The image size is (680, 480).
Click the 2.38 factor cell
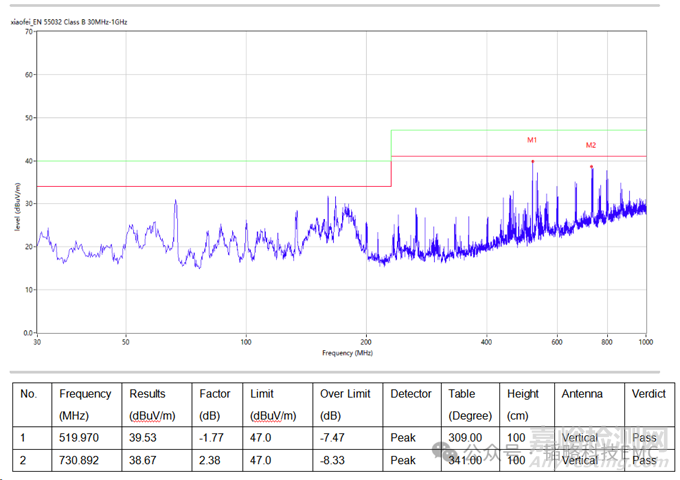coord(210,460)
